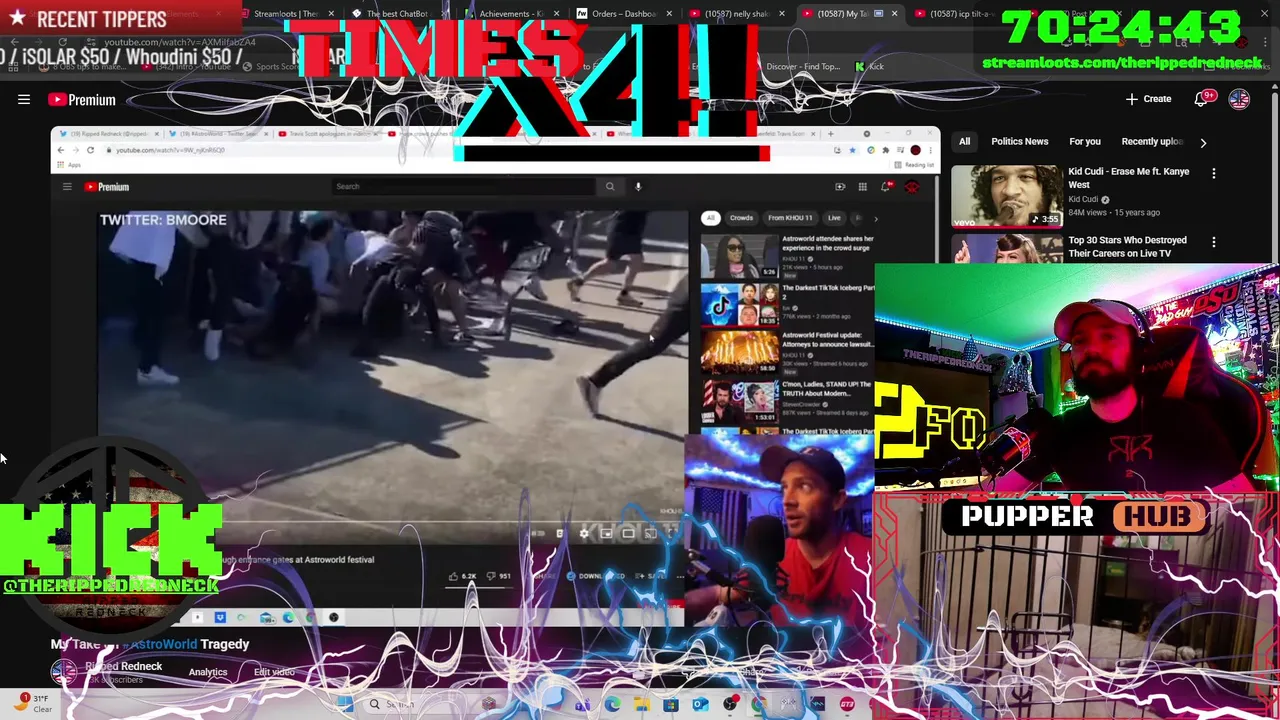Image resolution: width=1280 pixels, height=720 pixels.
Task: Click the reload icon in the recorded browser
Action: pos(90,150)
